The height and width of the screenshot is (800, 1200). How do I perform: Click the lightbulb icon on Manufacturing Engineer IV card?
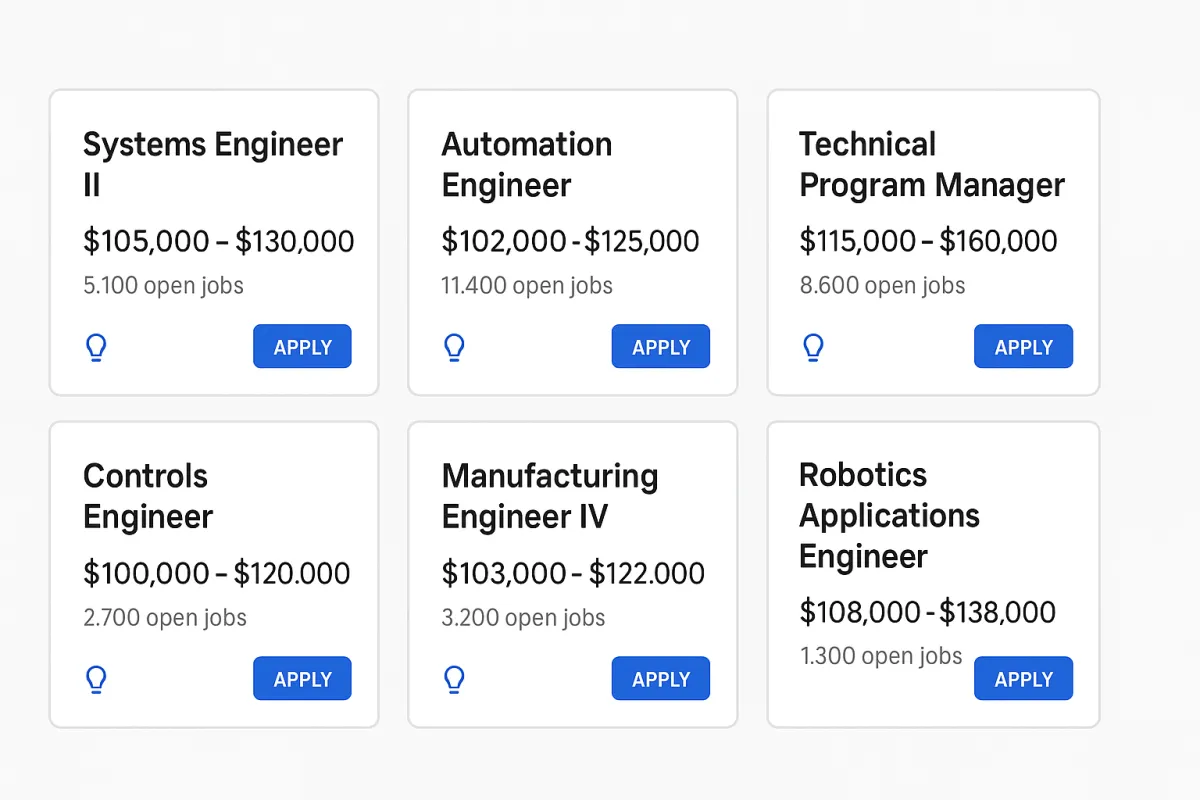454,679
